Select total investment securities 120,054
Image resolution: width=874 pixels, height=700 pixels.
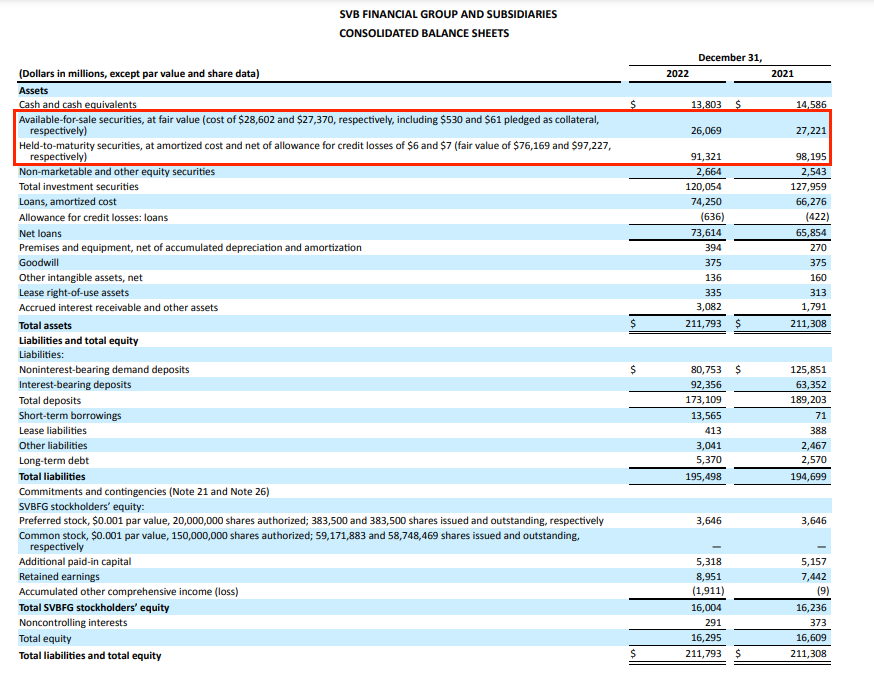[x=703, y=187]
